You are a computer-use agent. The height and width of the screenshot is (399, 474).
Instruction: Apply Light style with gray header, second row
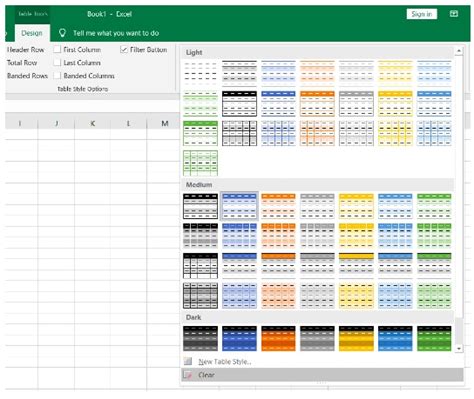356,104
